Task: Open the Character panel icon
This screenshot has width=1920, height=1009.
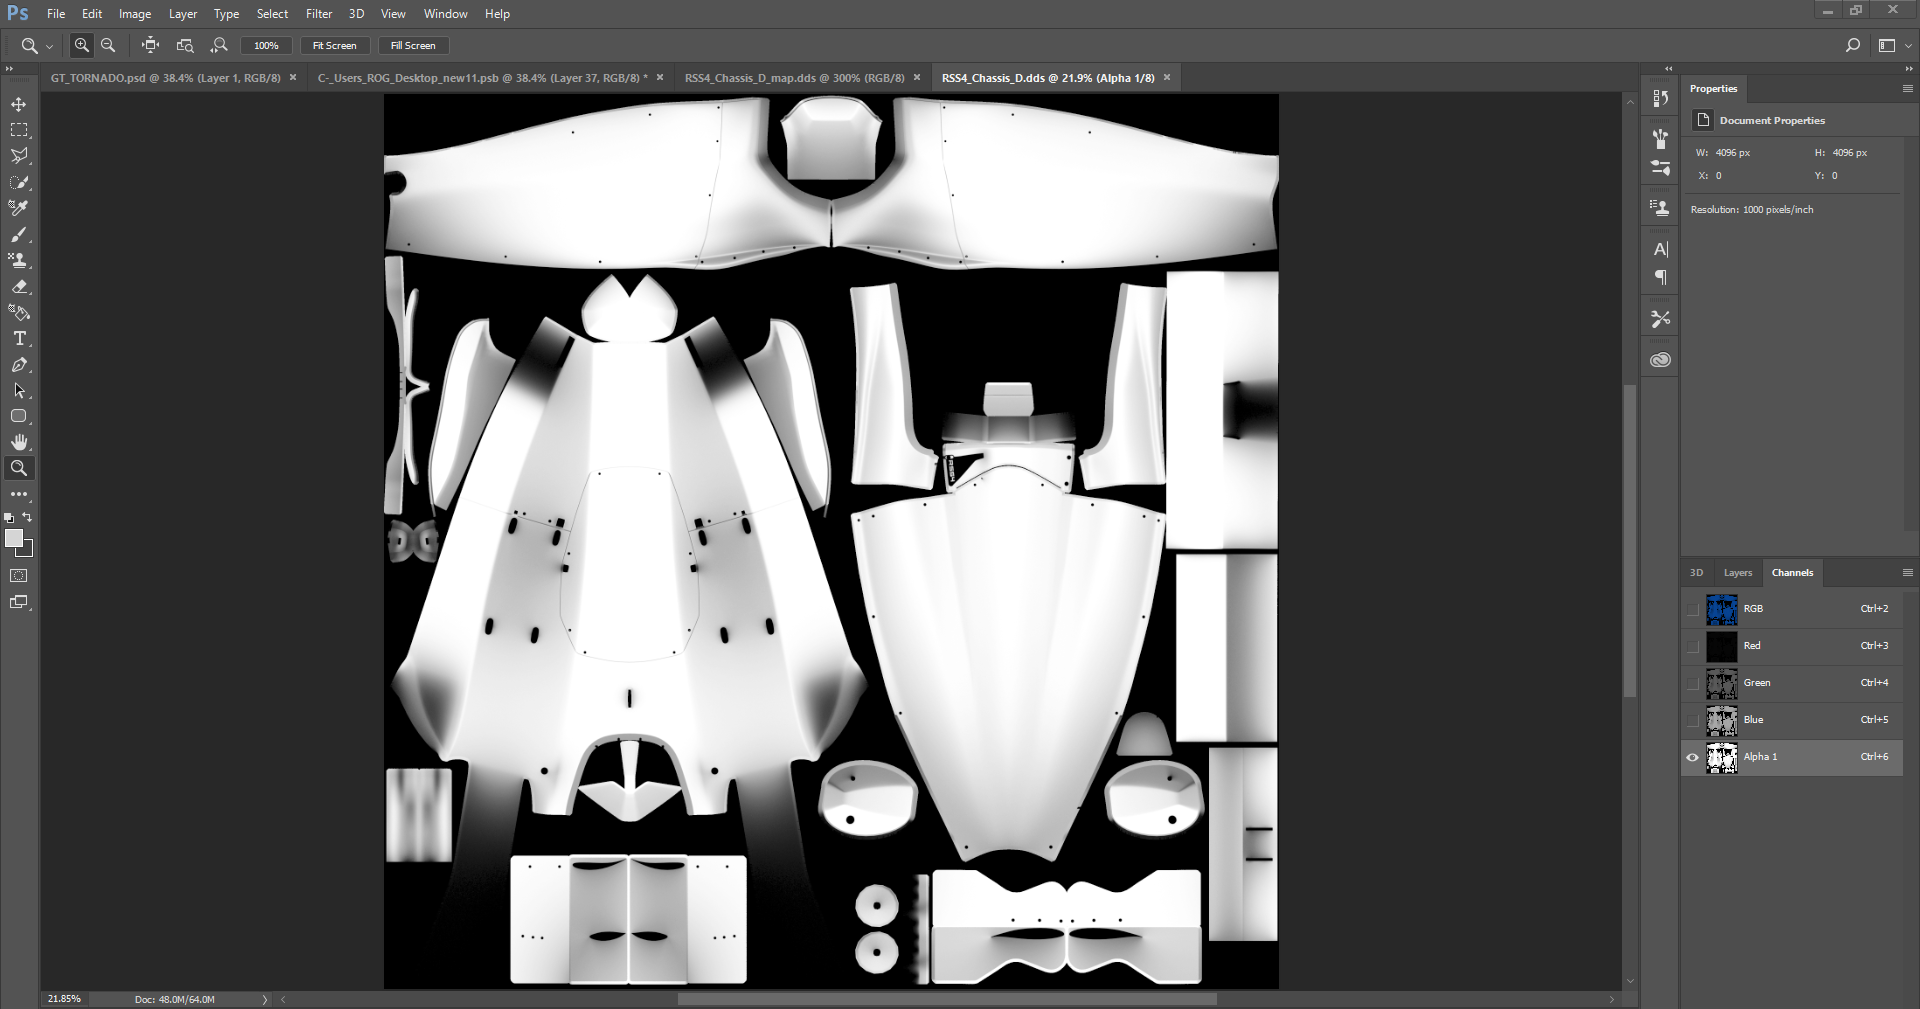Action: 1661,249
